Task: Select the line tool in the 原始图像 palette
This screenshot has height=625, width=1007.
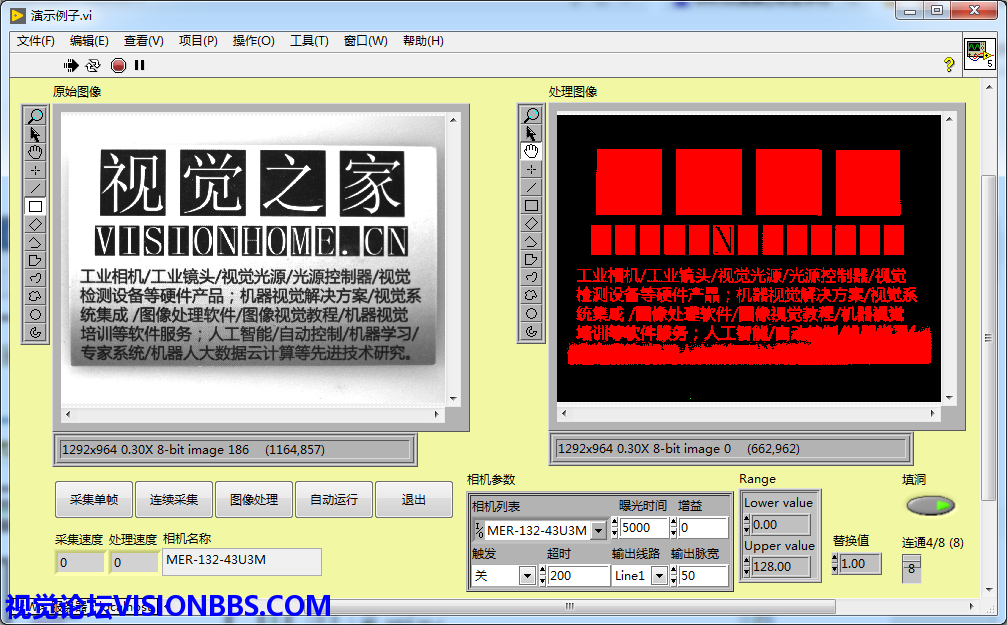Action: click(35, 188)
